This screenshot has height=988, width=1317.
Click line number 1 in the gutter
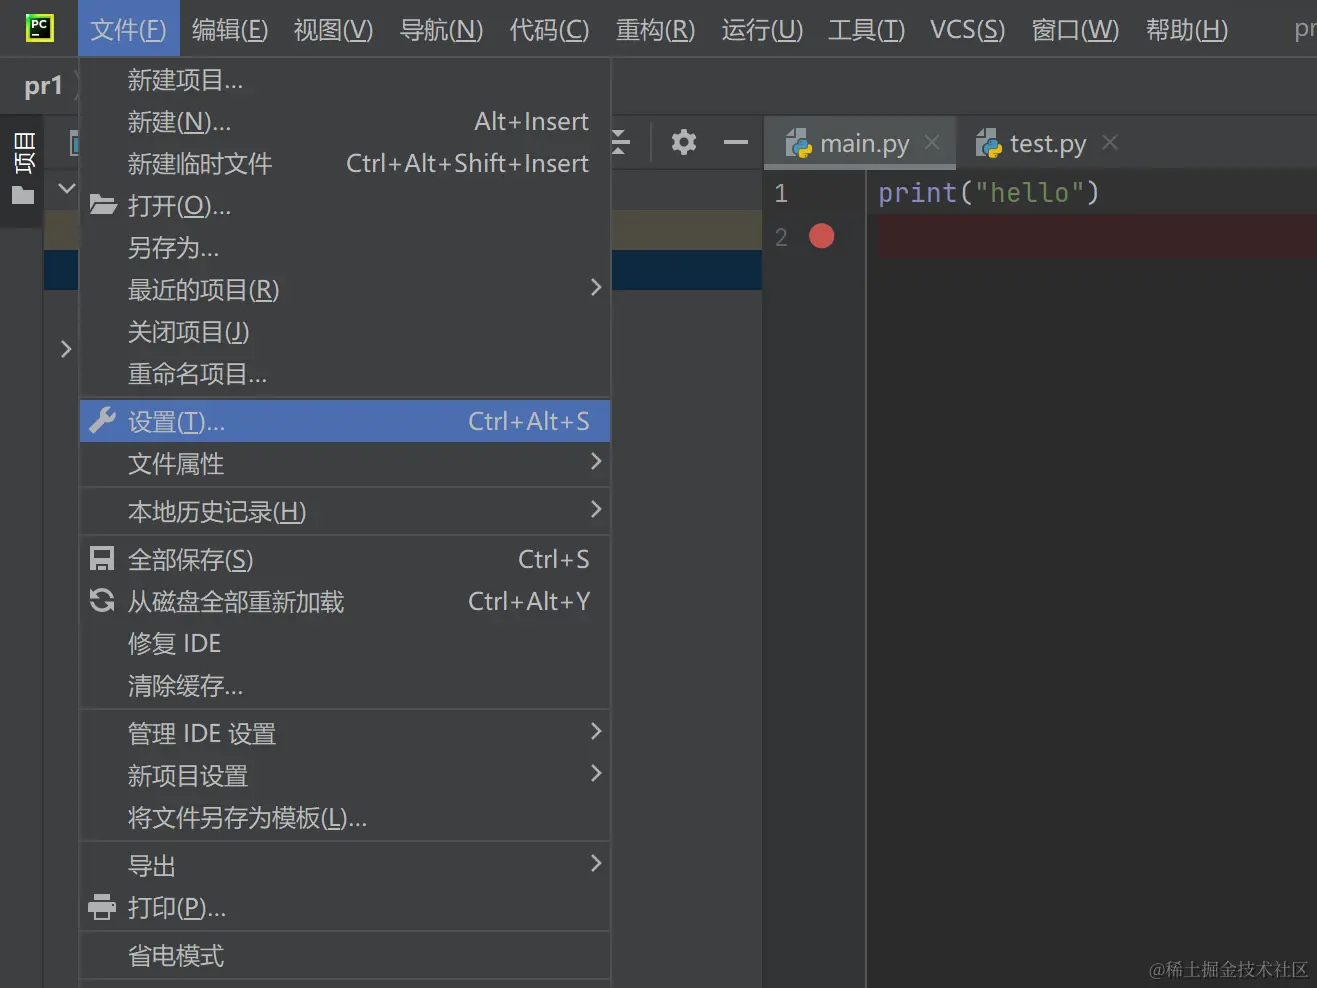click(781, 193)
